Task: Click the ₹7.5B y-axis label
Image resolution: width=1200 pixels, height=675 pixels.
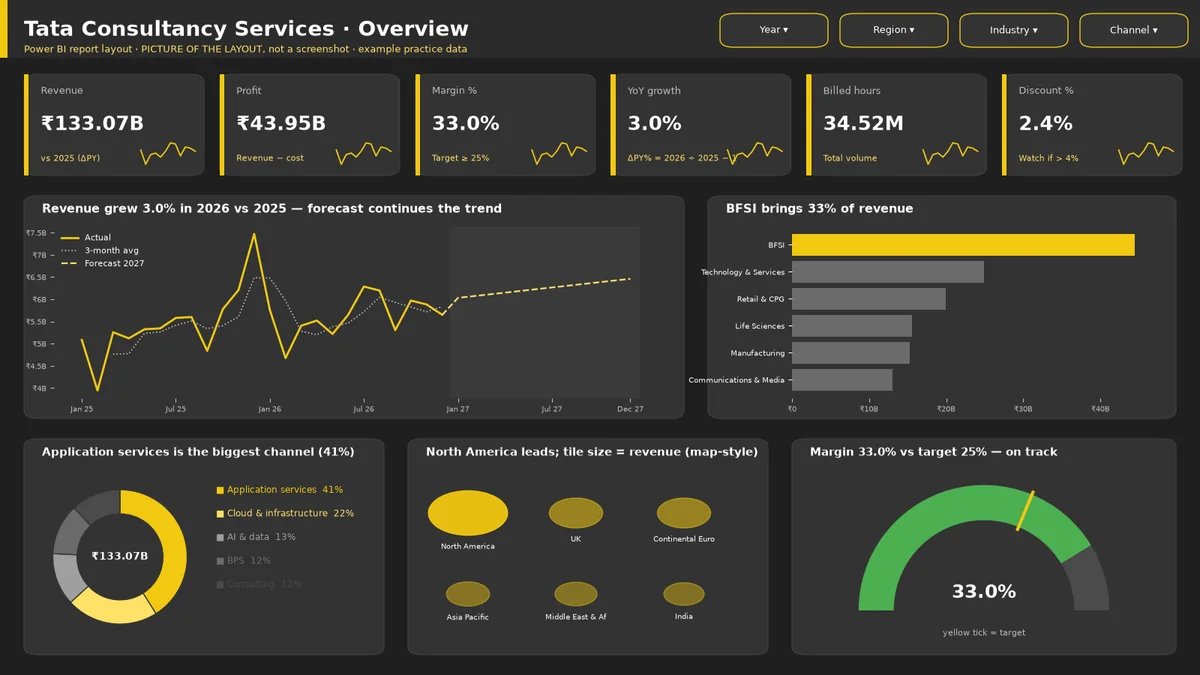Action: pyautogui.click(x=36, y=233)
